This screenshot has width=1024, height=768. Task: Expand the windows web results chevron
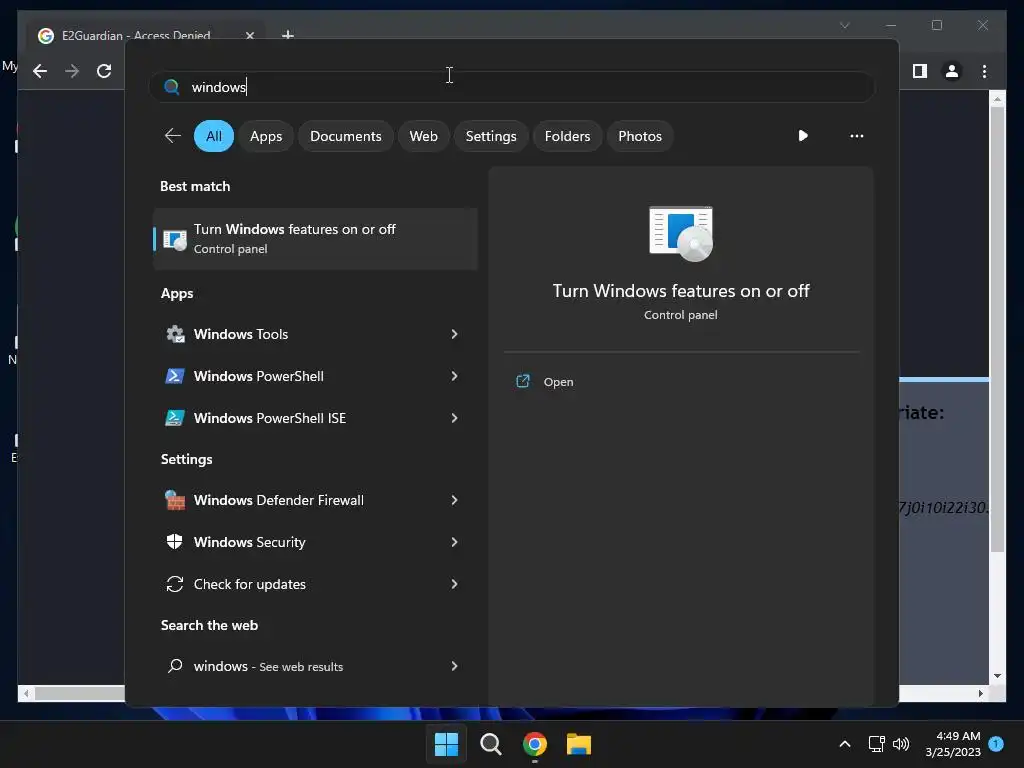(x=455, y=666)
